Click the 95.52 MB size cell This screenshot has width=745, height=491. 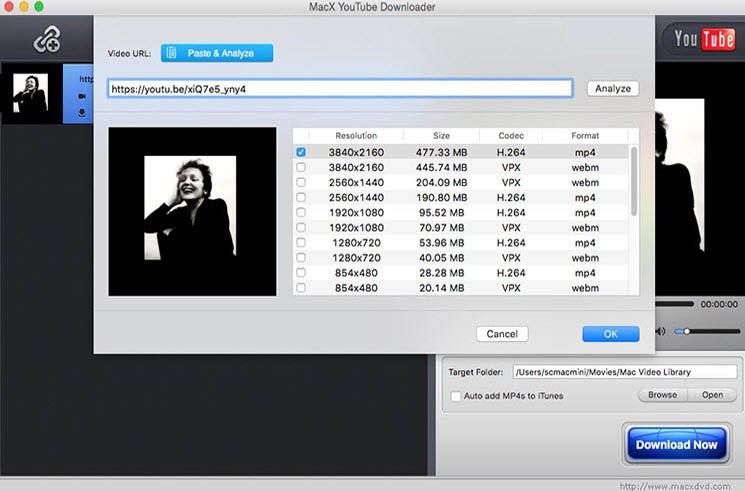pyautogui.click(x=441, y=212)
